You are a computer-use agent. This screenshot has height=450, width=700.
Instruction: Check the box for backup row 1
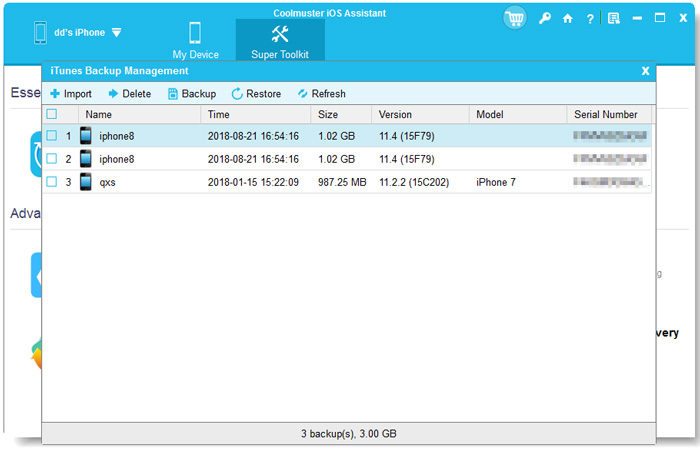click(52, 135)
